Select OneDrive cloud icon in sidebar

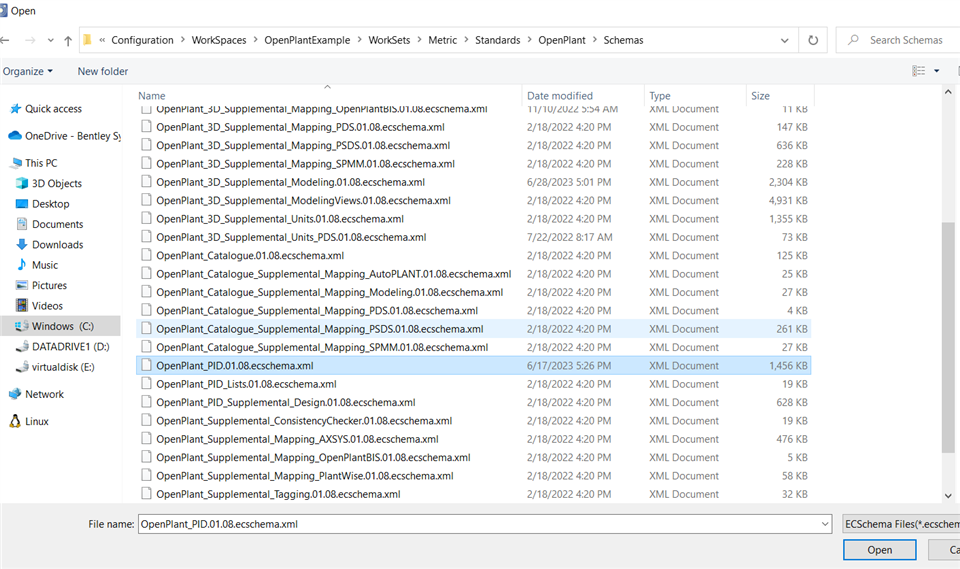[15, 136]
